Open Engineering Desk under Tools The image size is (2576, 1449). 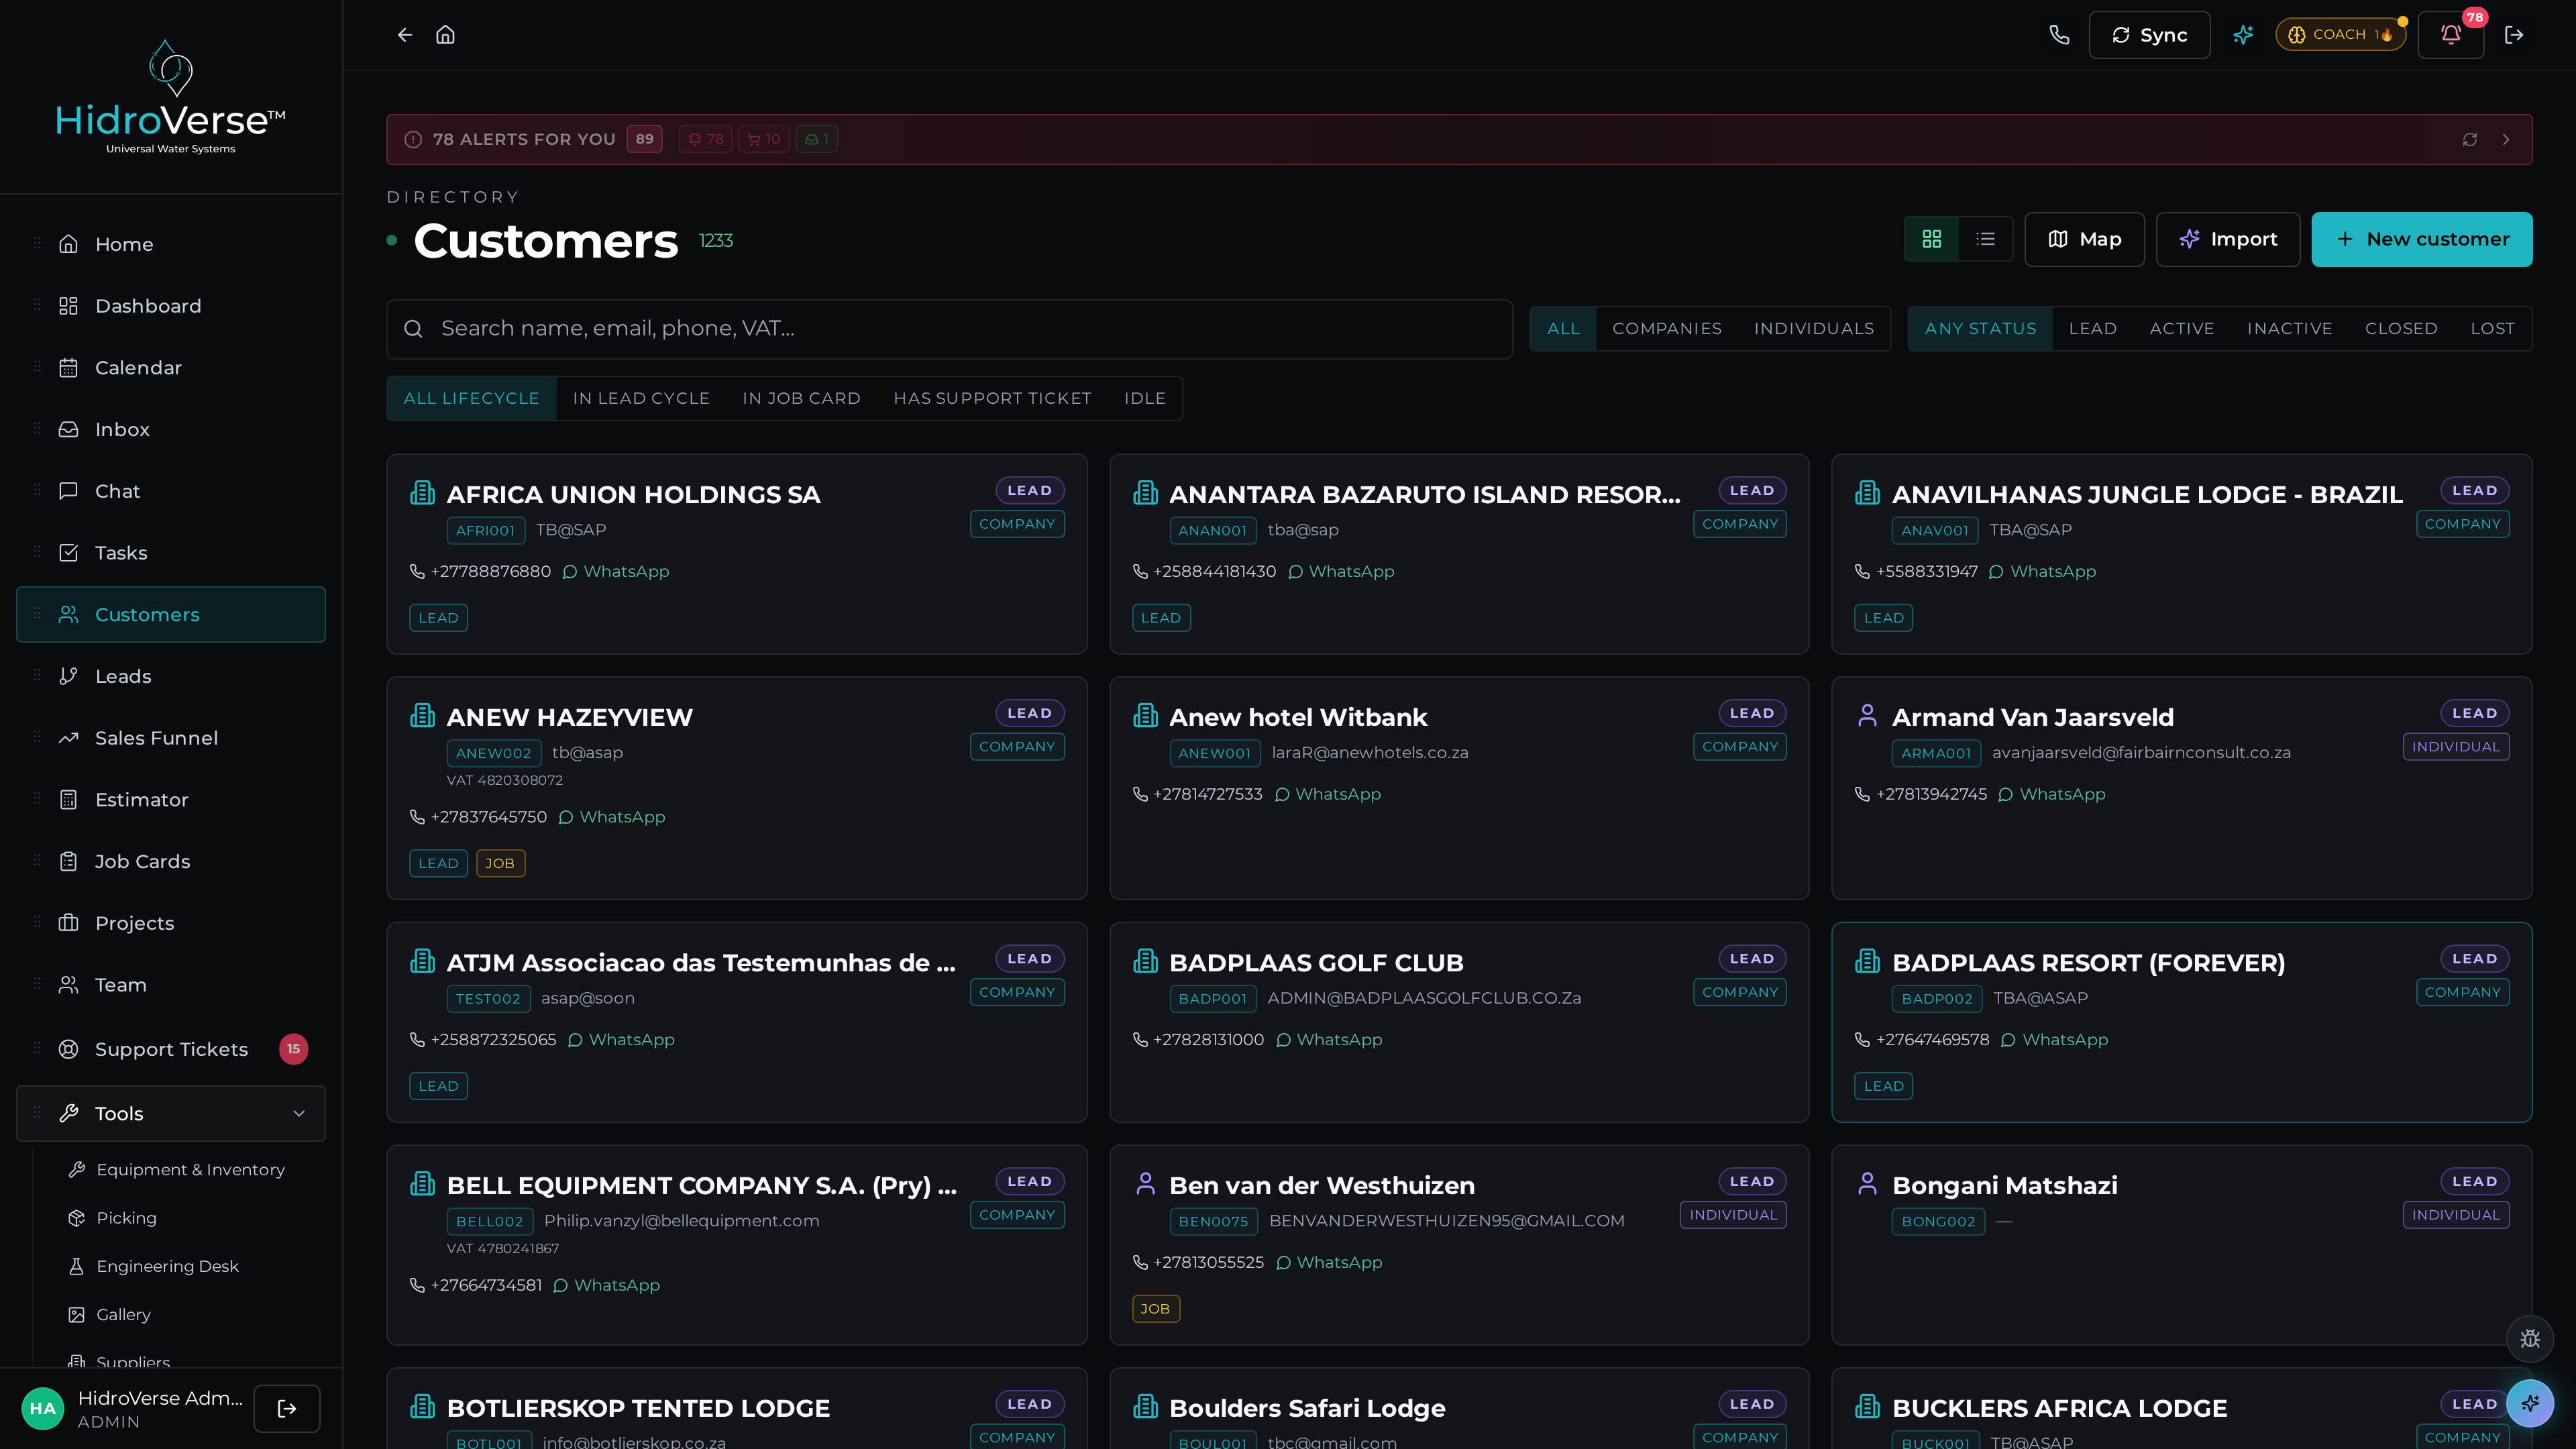167,1267
